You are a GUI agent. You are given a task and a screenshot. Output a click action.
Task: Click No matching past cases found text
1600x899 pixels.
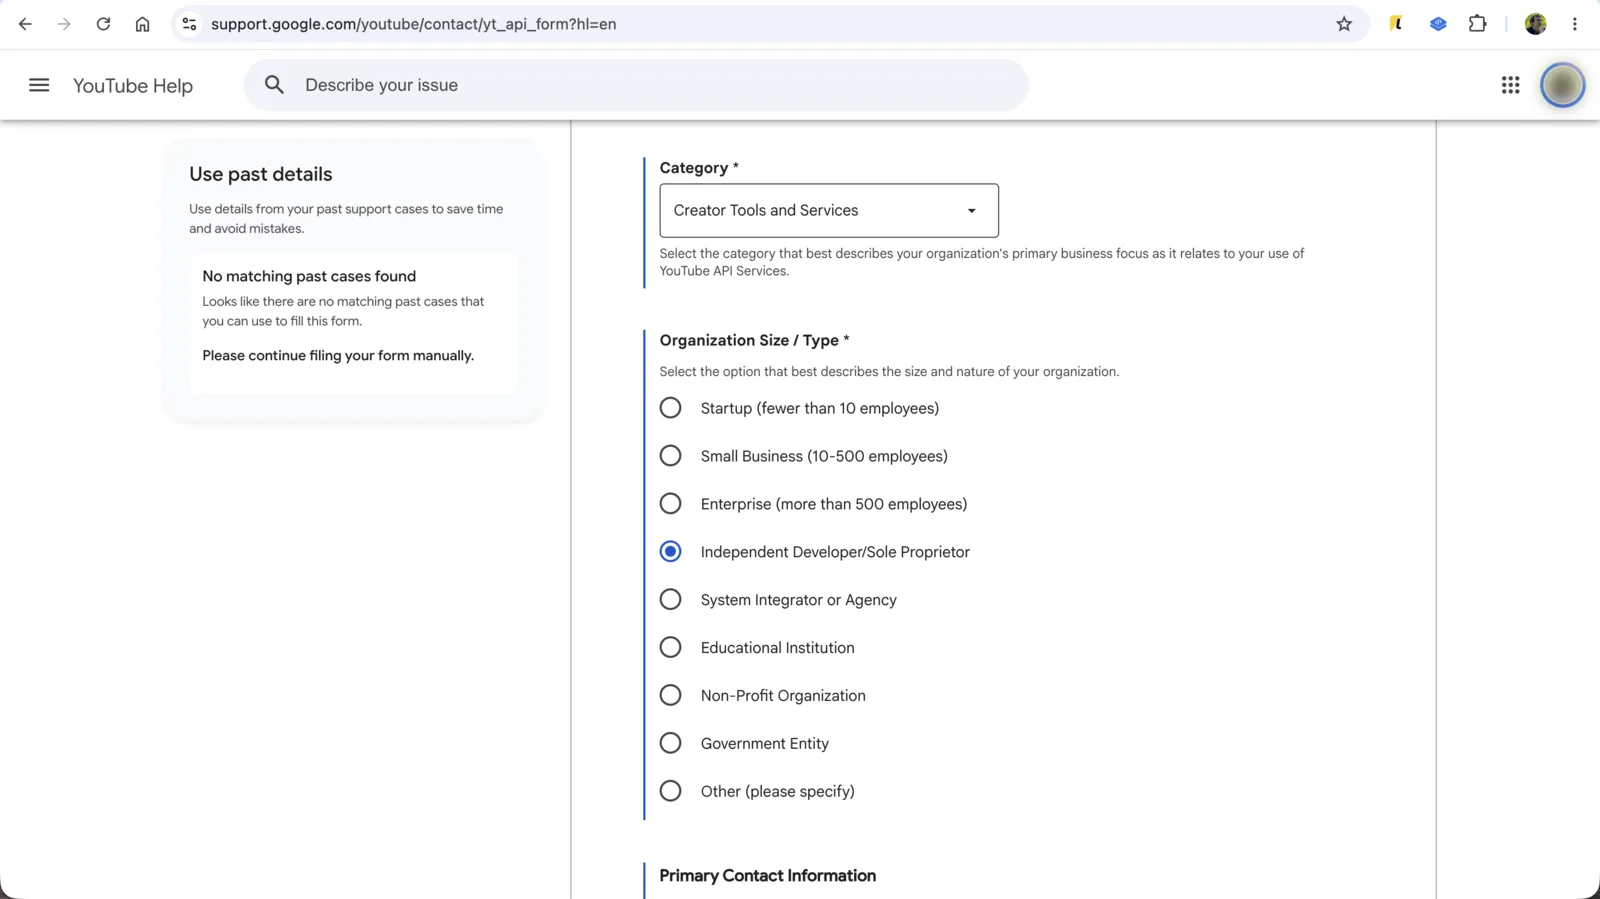point(309,276)
